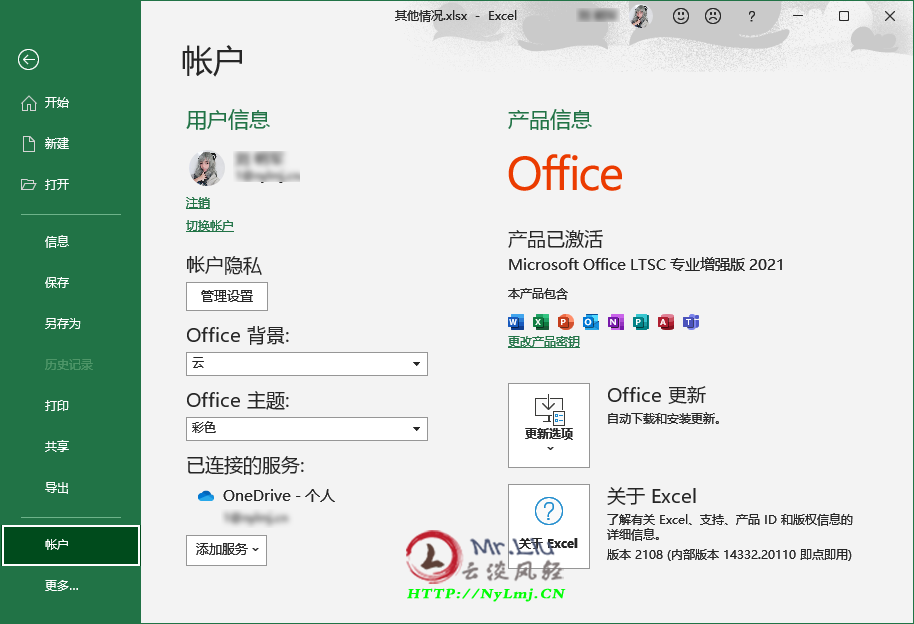Click the profile avatar in the title bar
Image resolution: width=914 pixels, height=624 pixels.
pyautogui.click(x=641, y=16)
